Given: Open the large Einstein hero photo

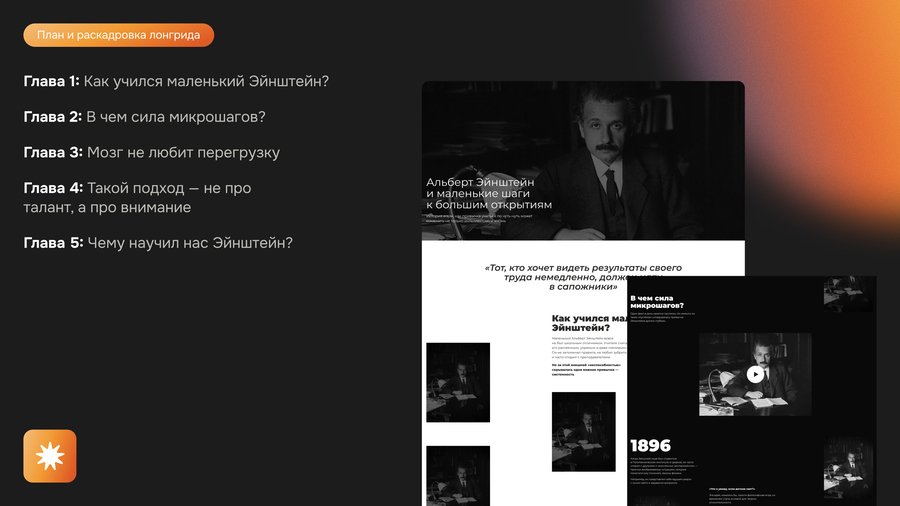Looking at the screenshot, I should click(x=583, y=161).
